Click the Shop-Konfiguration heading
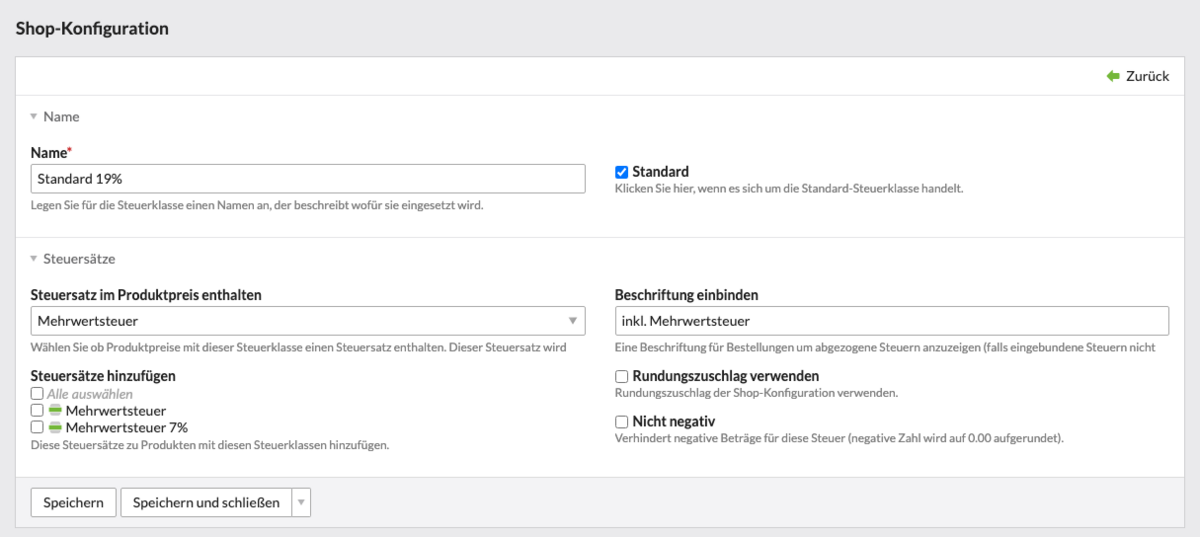Image resolution: width=1200 pixels, height=537 pixels. [92, 29]
